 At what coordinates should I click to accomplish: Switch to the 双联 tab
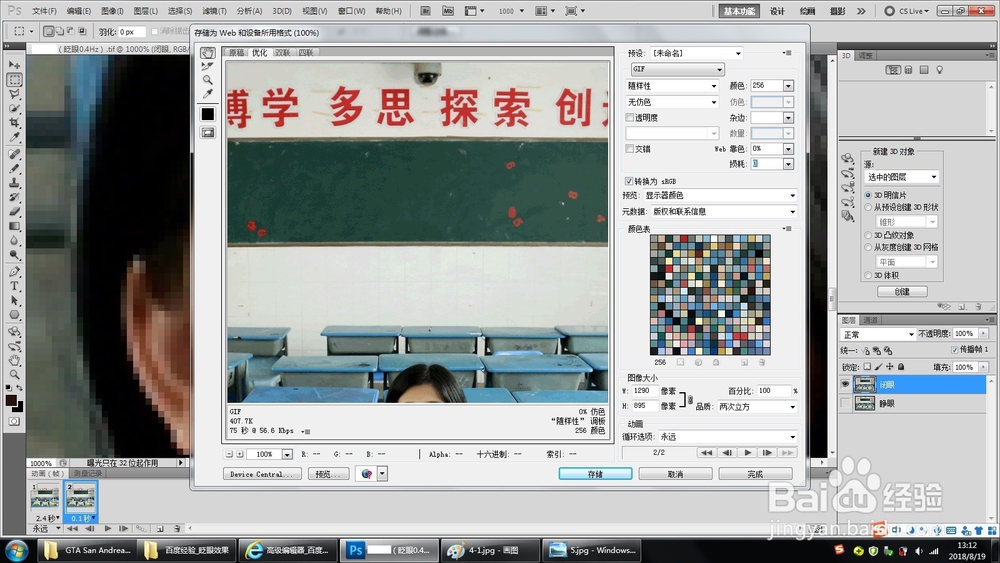point(282,53)
